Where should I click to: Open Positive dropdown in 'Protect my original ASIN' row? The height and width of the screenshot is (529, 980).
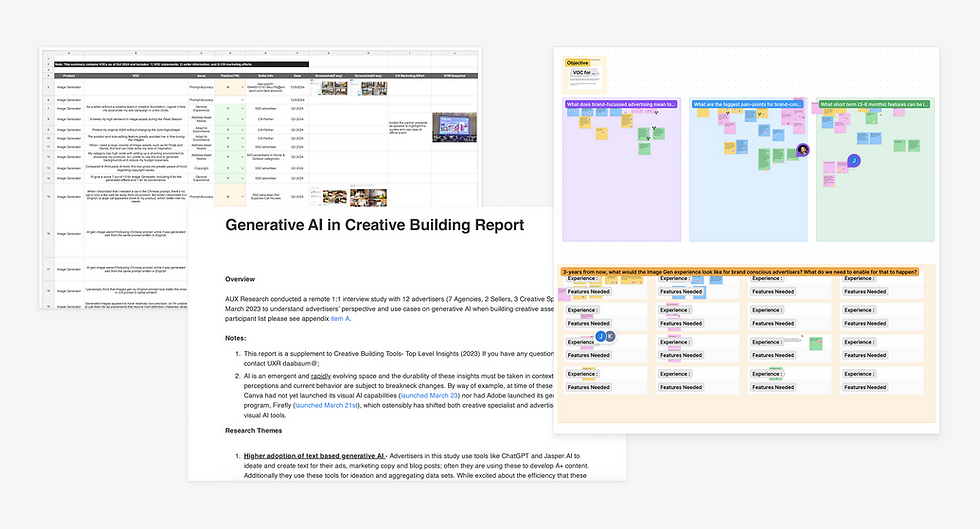click(x=242, y=130)
